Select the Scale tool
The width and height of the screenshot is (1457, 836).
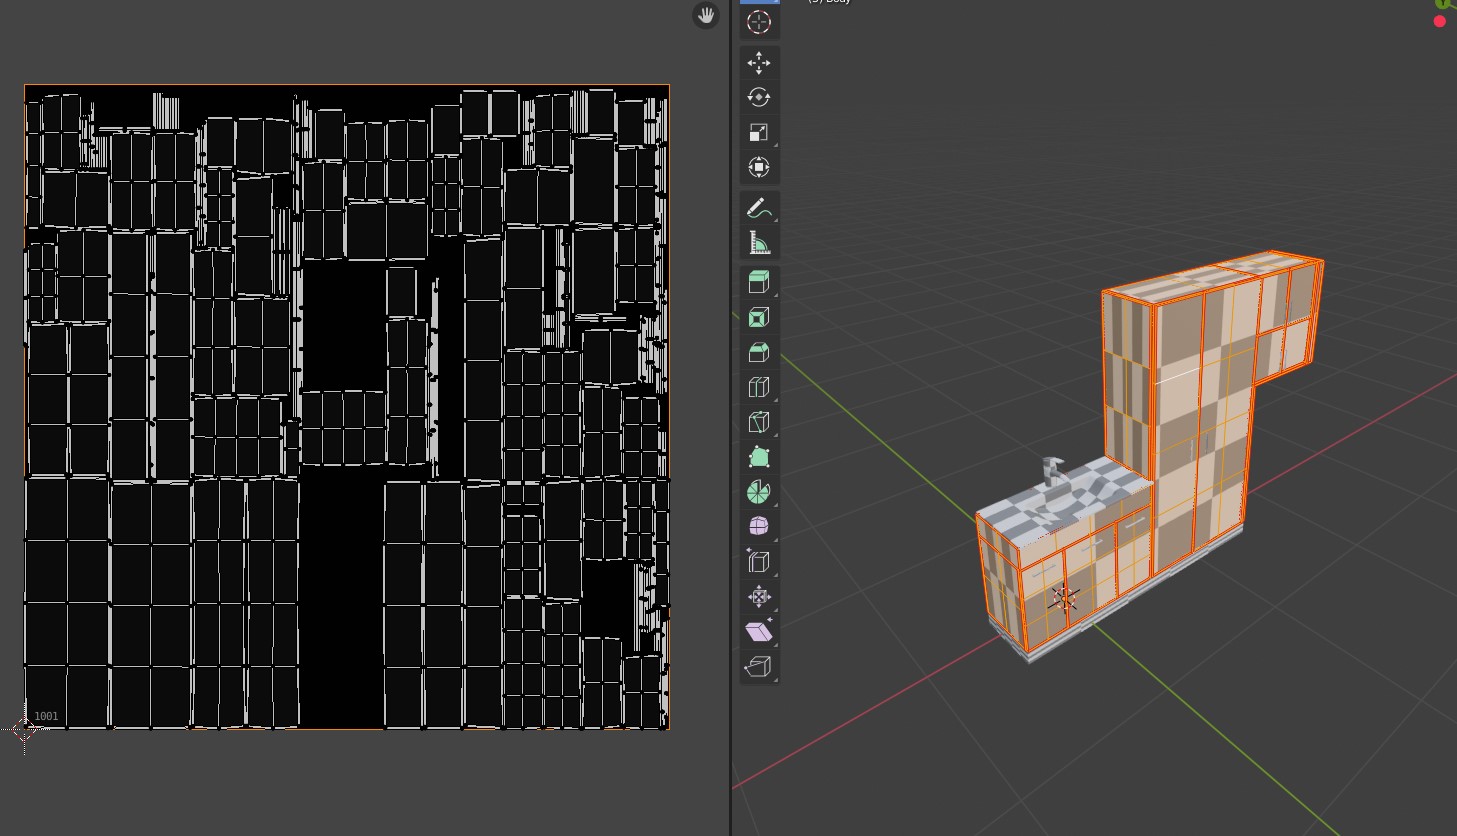click(x=759, y=132)
